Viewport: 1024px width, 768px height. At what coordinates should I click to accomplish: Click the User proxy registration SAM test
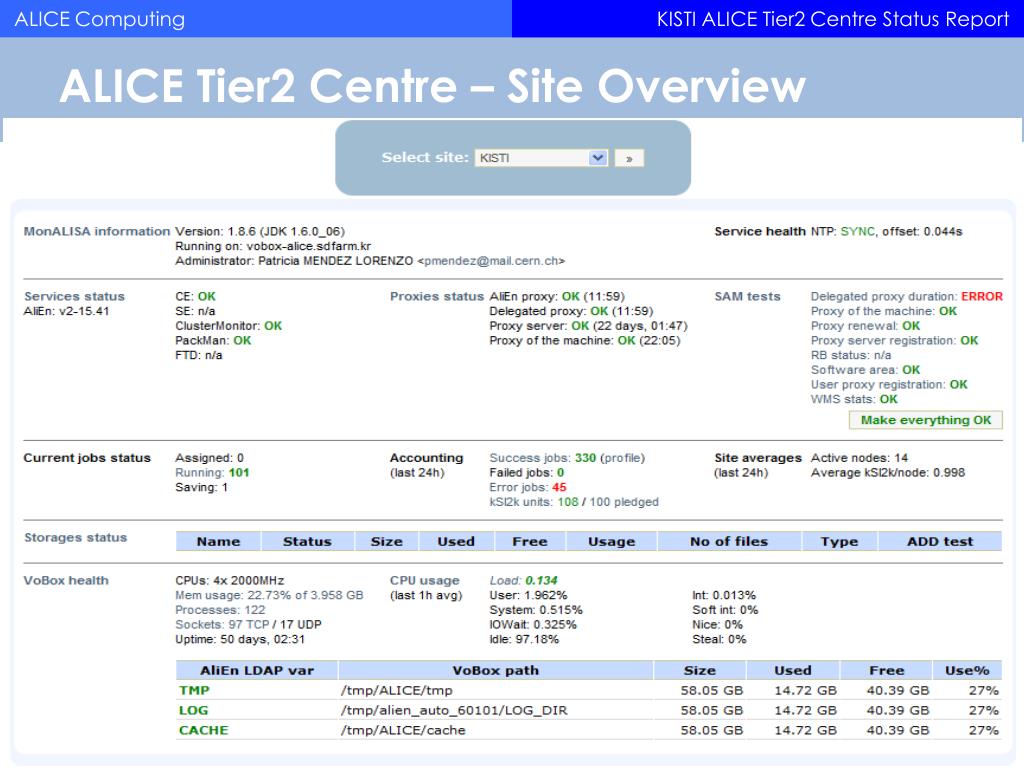(889, 385)
